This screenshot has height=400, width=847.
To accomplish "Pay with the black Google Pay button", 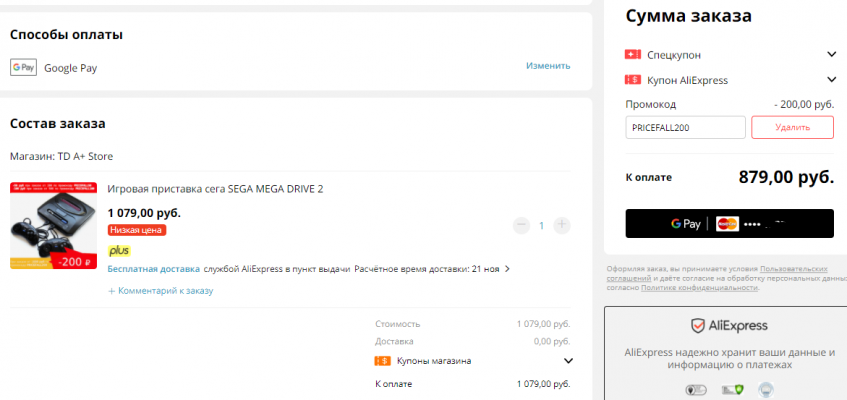I will click(729, 223).
